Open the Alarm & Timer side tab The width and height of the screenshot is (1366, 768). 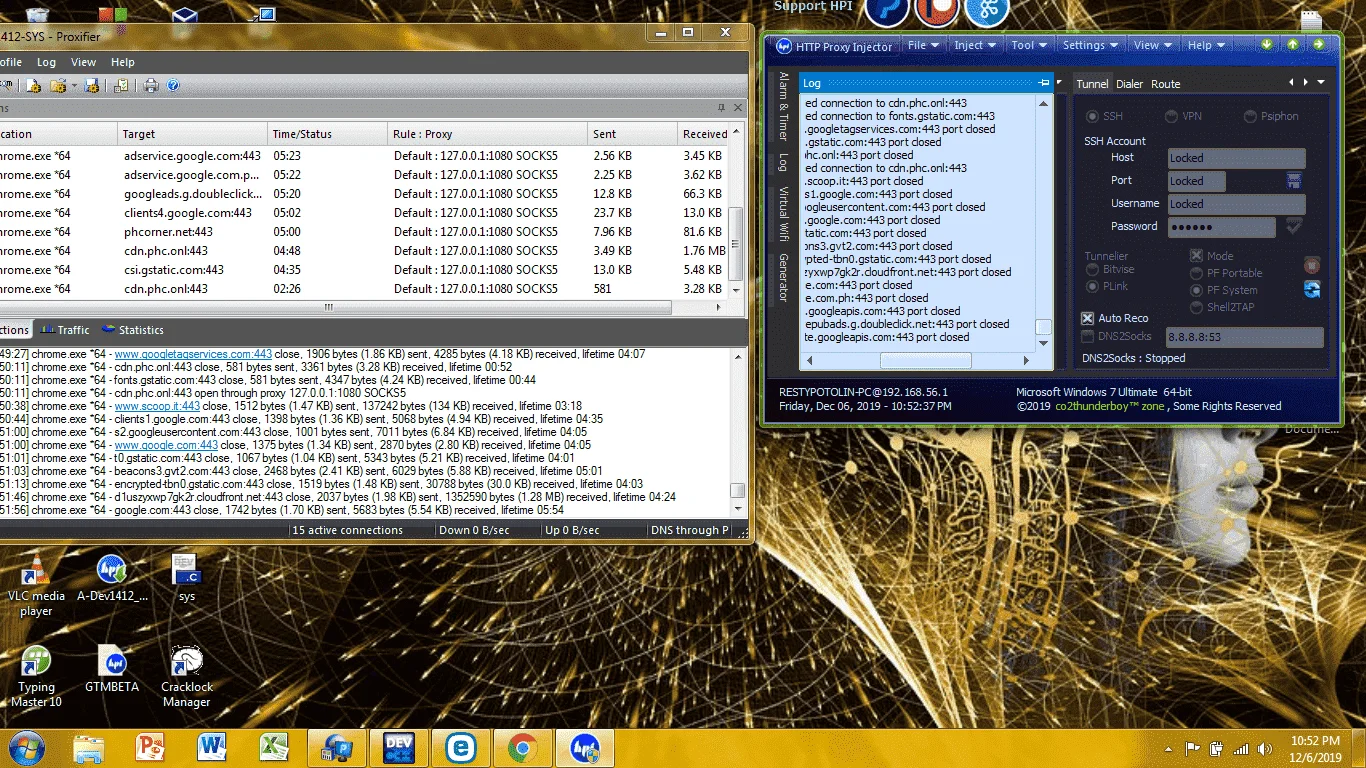[x=783, y=105]
